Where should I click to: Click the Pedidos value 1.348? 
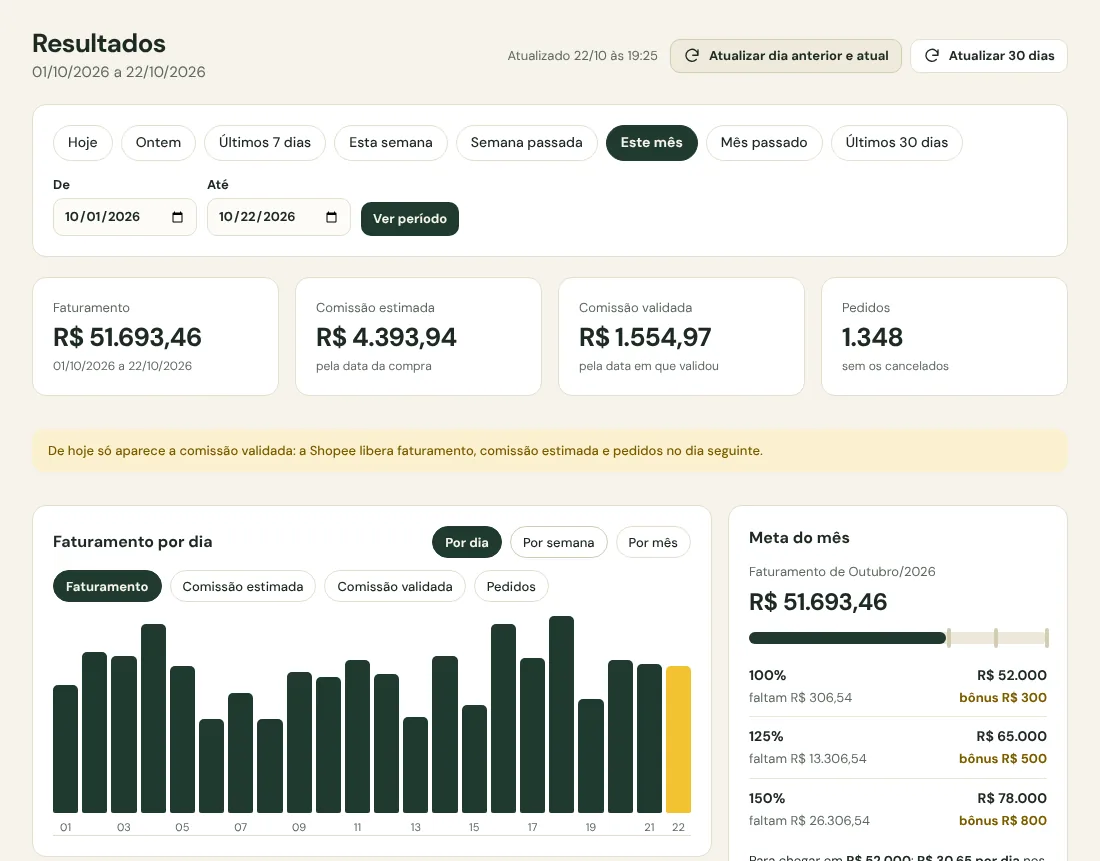872,338
